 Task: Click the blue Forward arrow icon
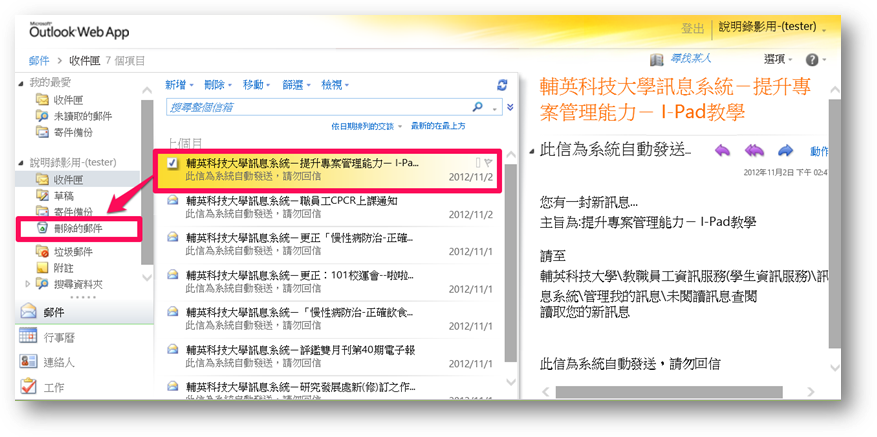pos(786,151)
